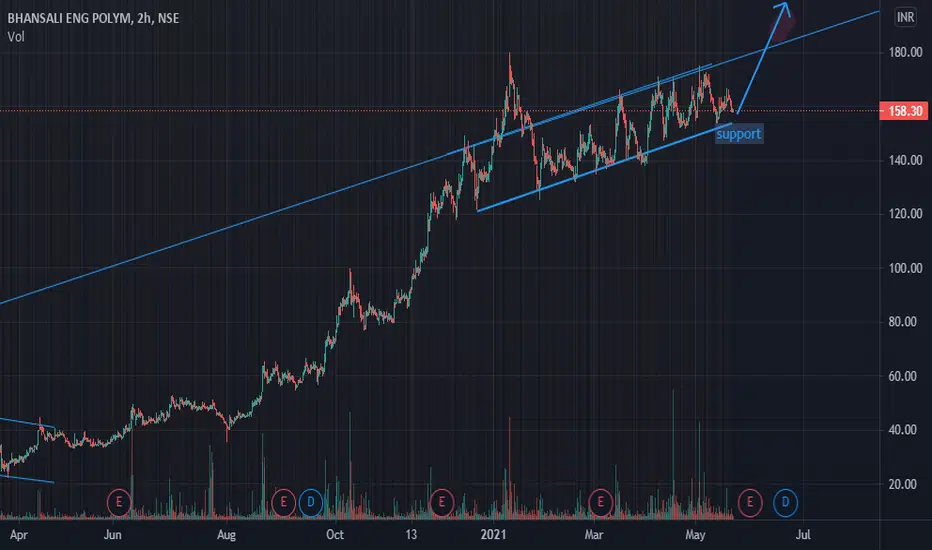Open the earnings E marker above Mar
The image size is (932, 550).
pos(600,502)
